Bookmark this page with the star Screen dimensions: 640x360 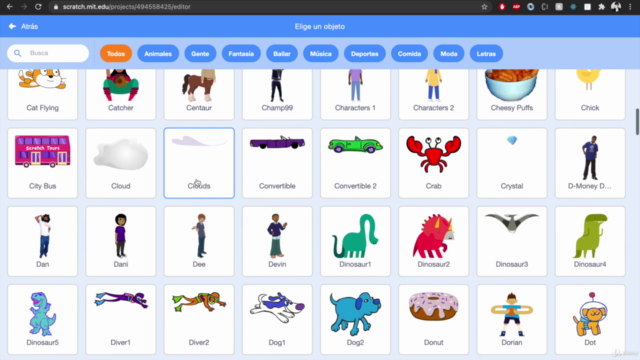click(484, 7)
